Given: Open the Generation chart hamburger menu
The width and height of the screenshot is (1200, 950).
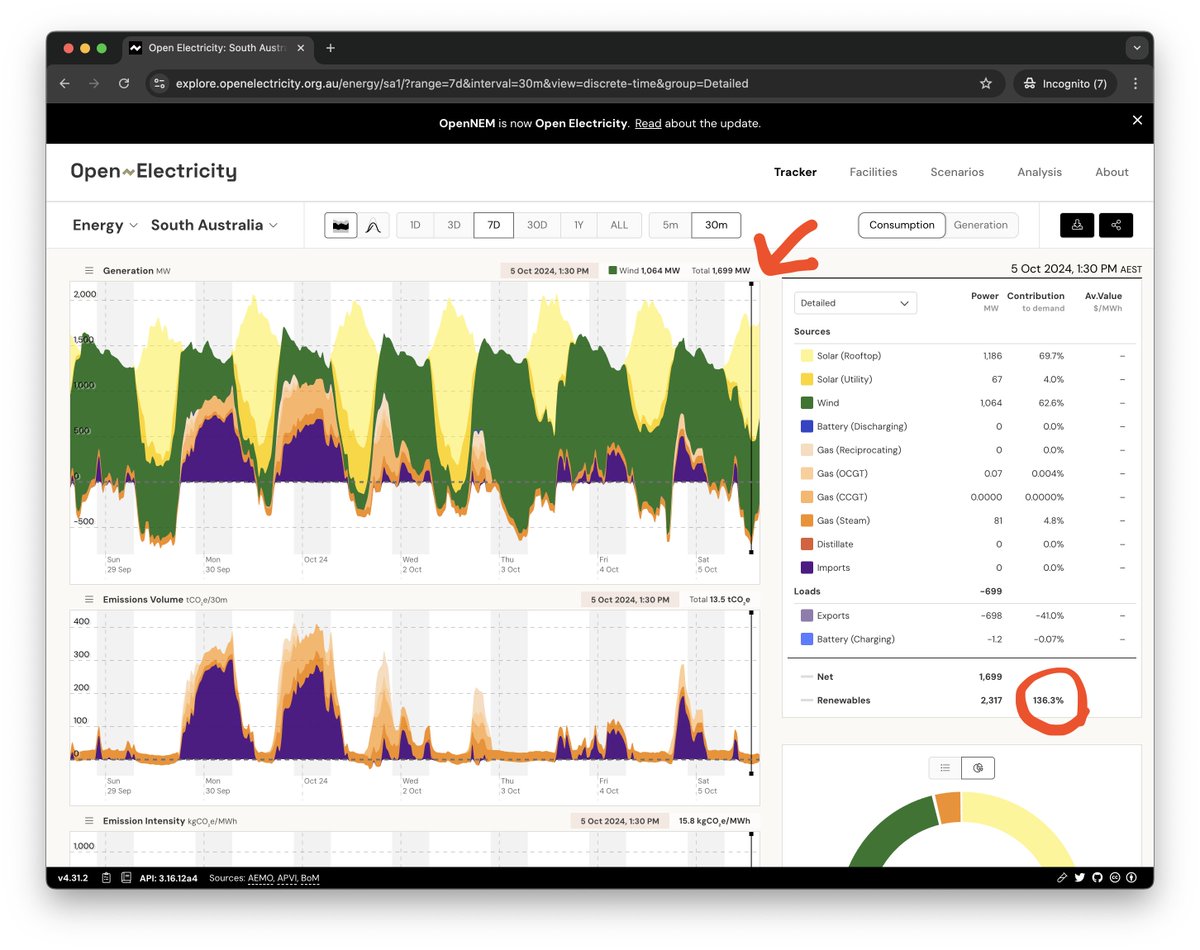Looking at the screenshot, I should pyautogui.click(x=89, y=271).
